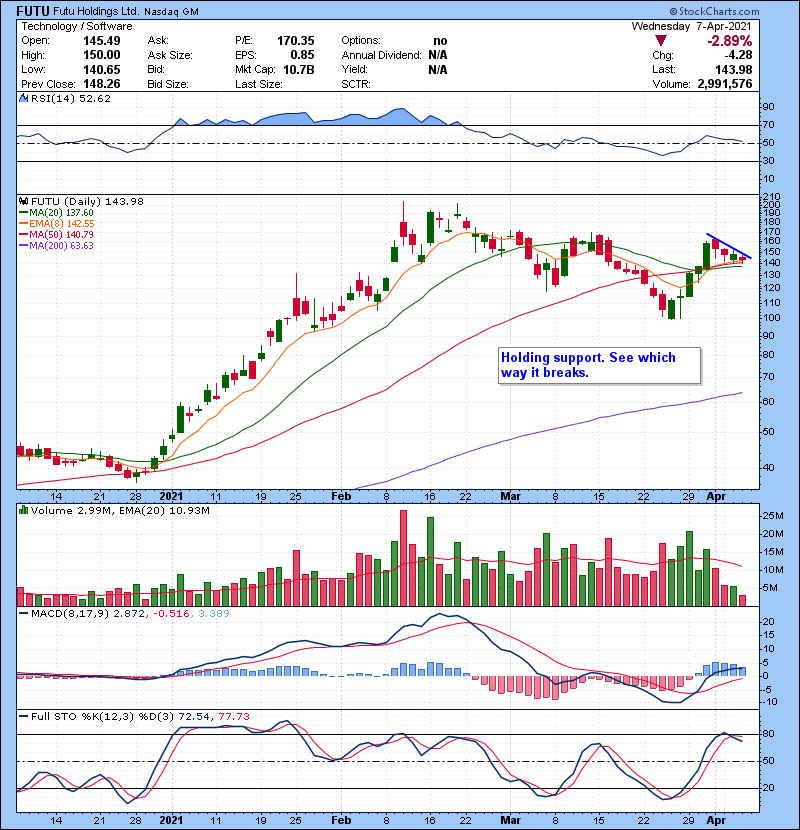This screenshot has width=800, height=830.
Task: Select the High value 150.00
Action: pyautogui.click(x=102, y=55)
